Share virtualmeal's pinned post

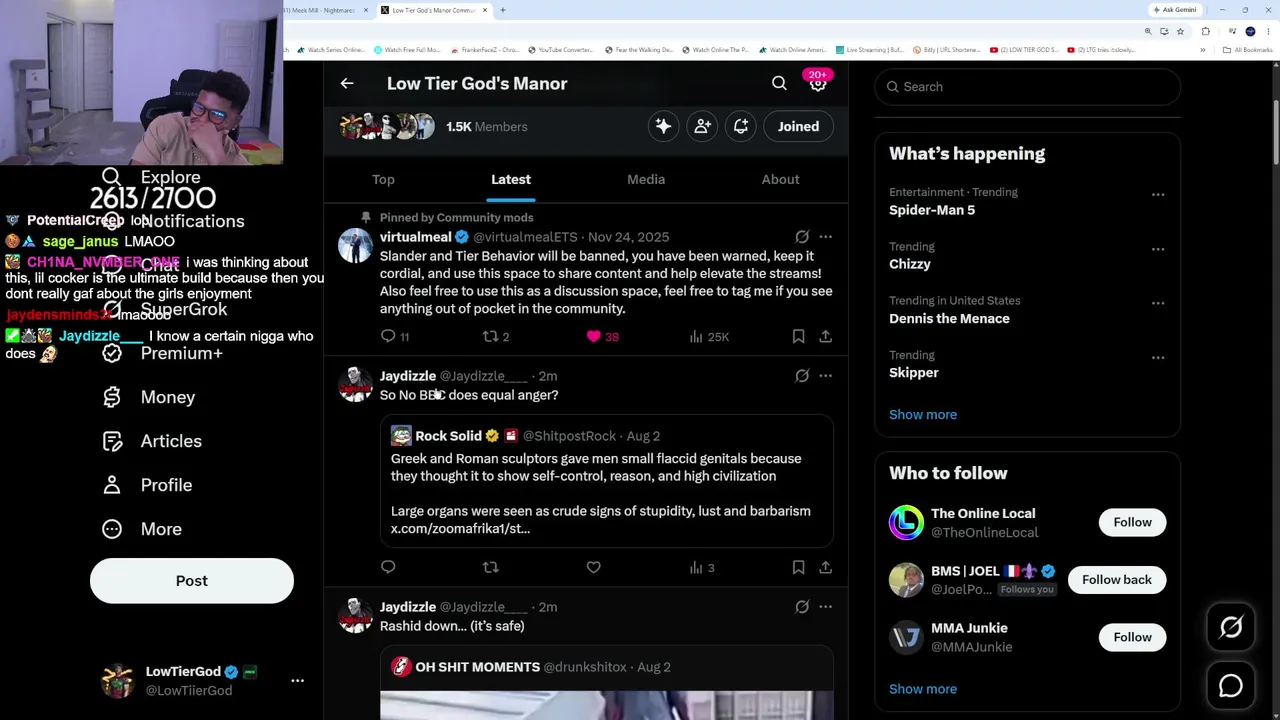pyautogui.click(x=825, y=337)
